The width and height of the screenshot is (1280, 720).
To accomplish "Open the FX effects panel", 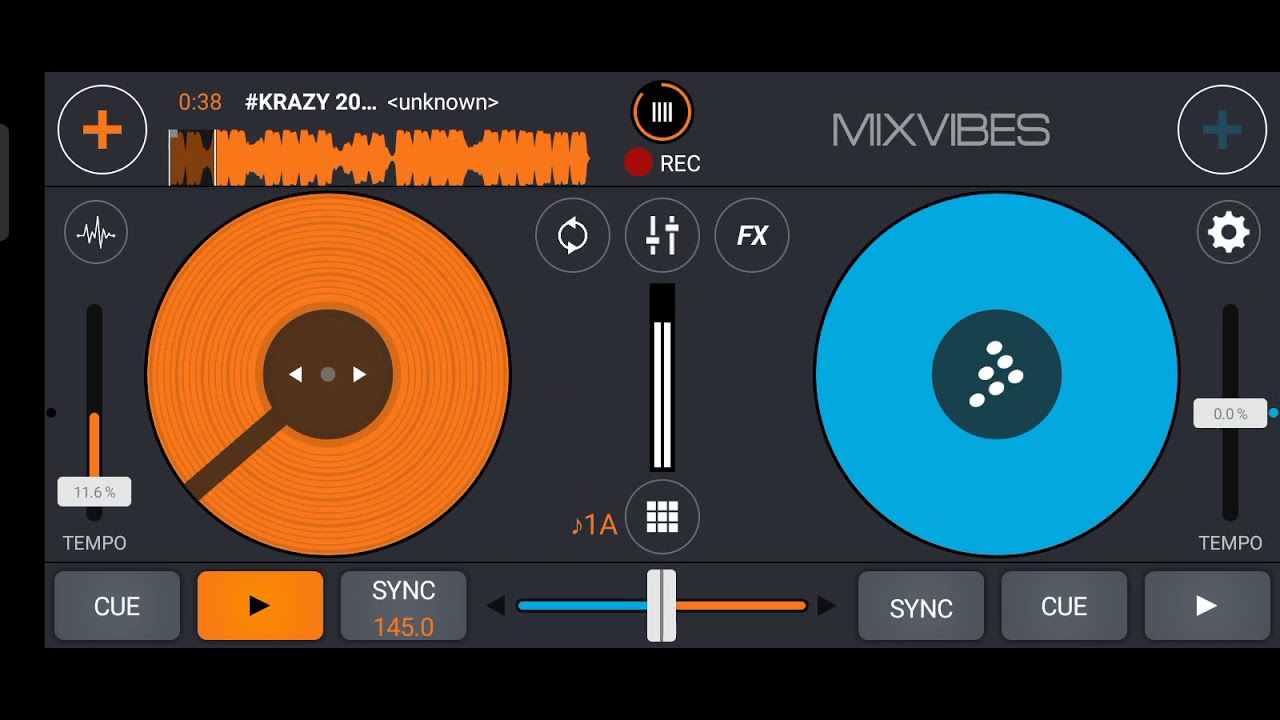I will (752, 236).
